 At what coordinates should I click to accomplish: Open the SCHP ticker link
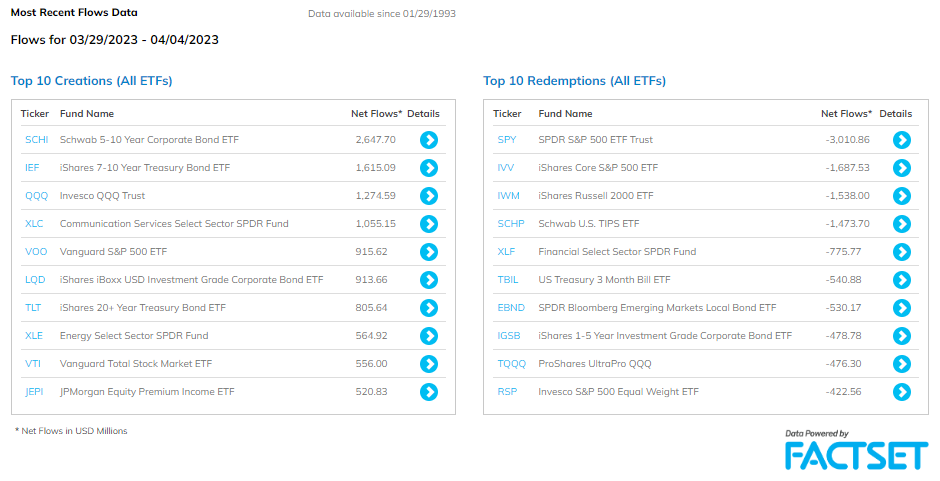tap(511, 224)
